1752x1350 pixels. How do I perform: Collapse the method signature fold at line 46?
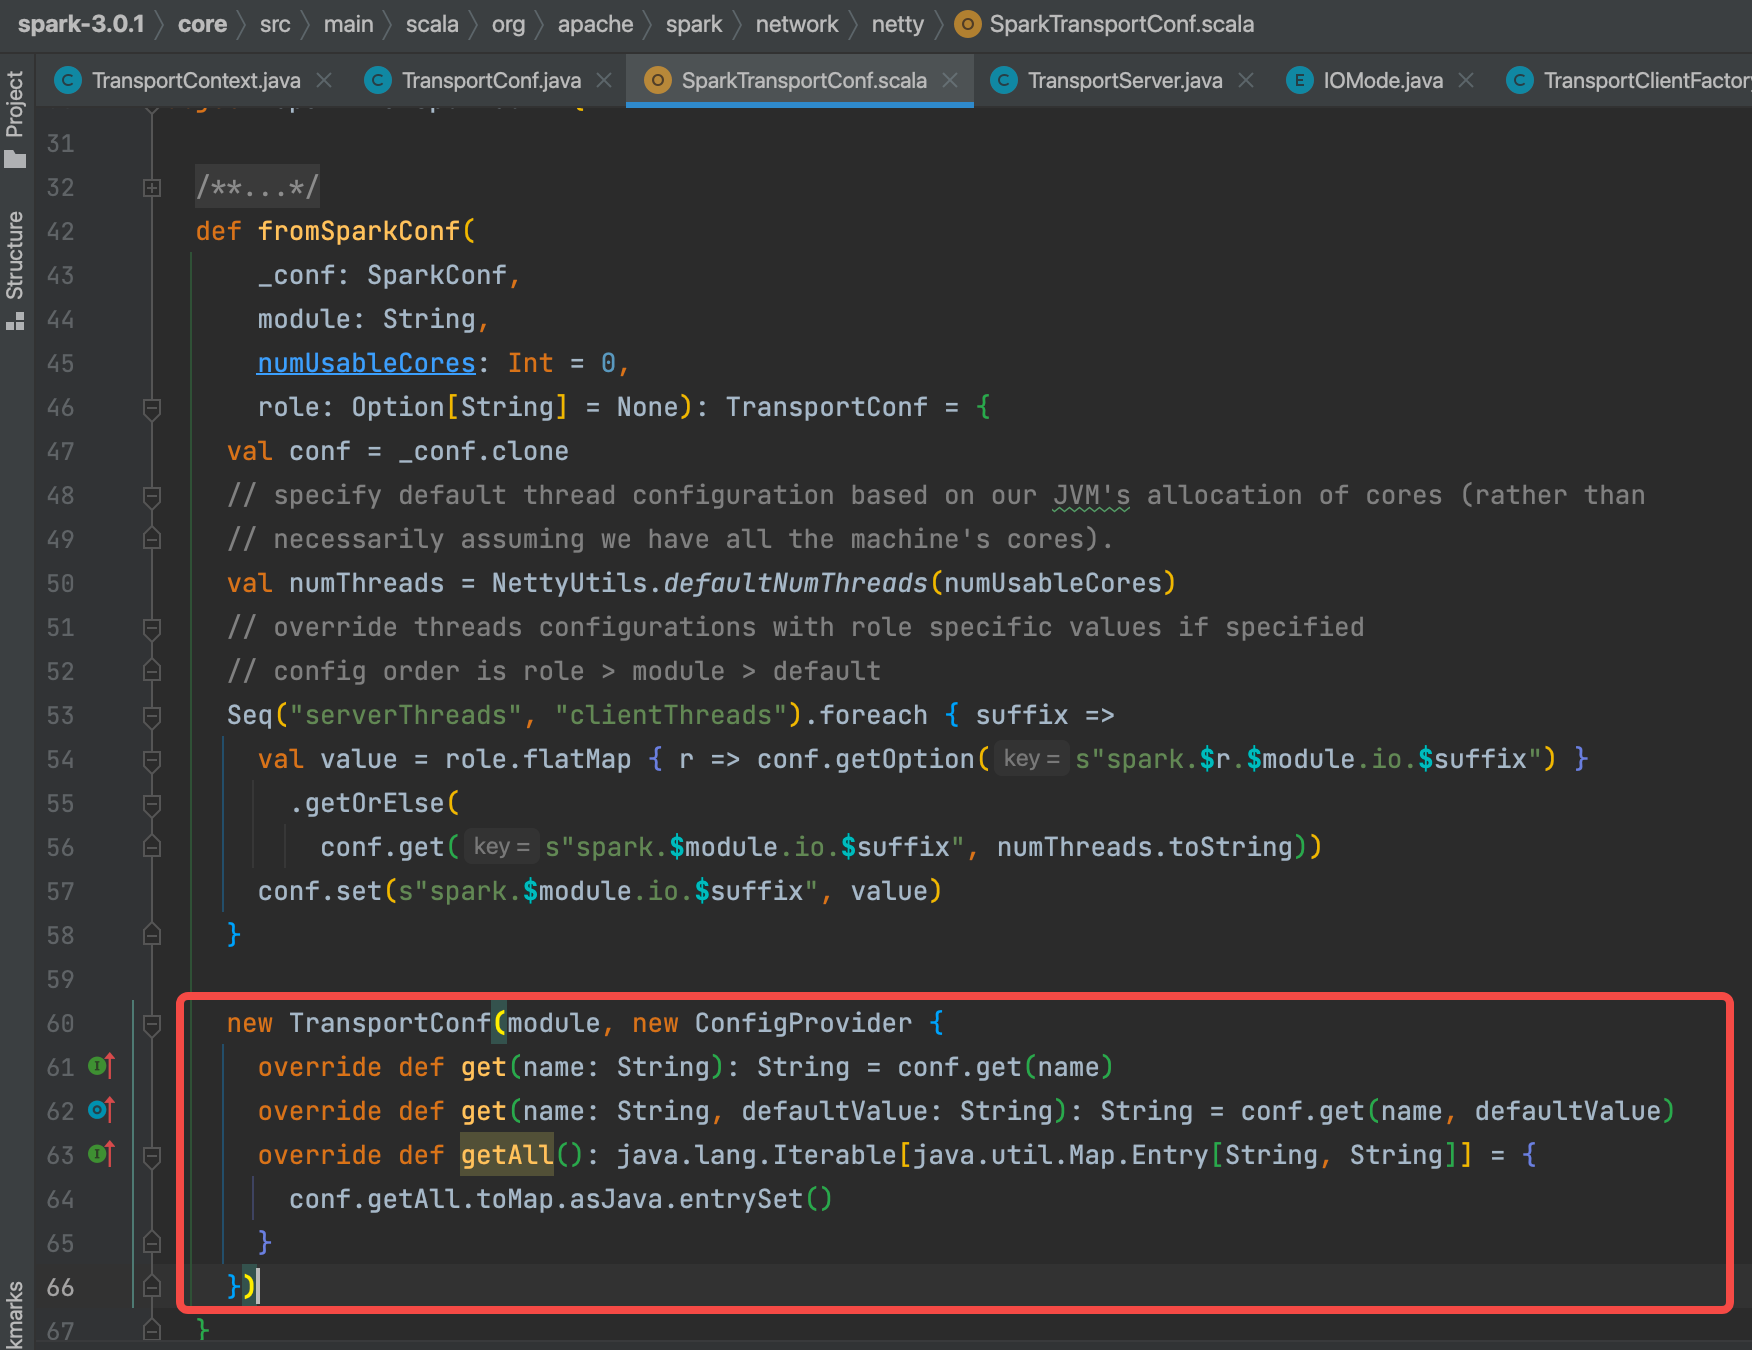(152, 408)
